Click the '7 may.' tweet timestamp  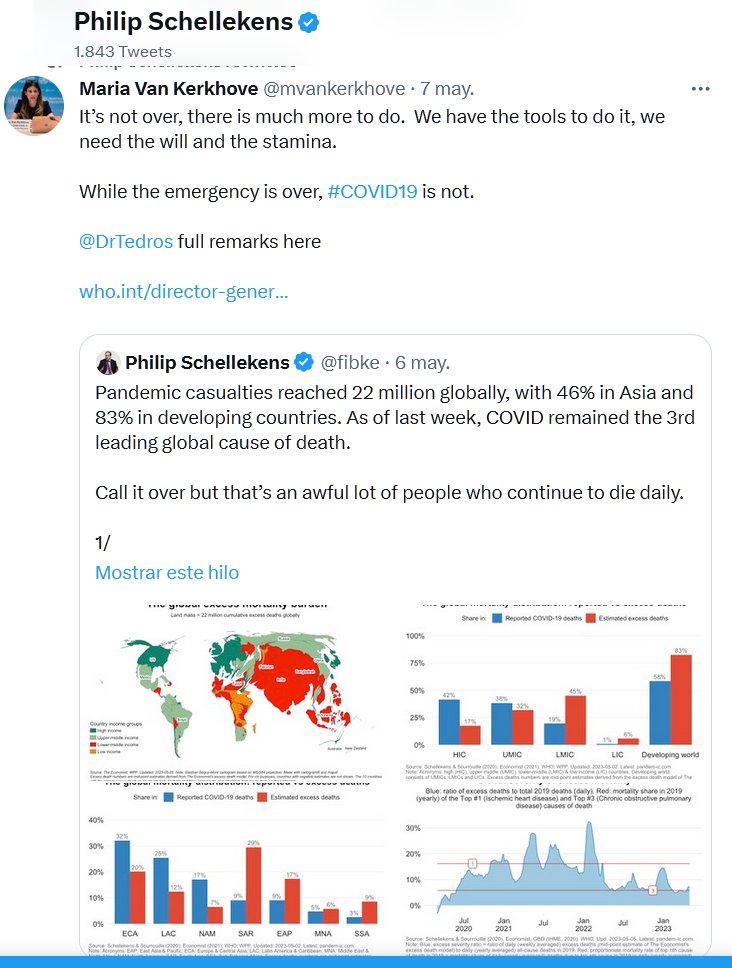pyautogui.click(x=440, y=89)
